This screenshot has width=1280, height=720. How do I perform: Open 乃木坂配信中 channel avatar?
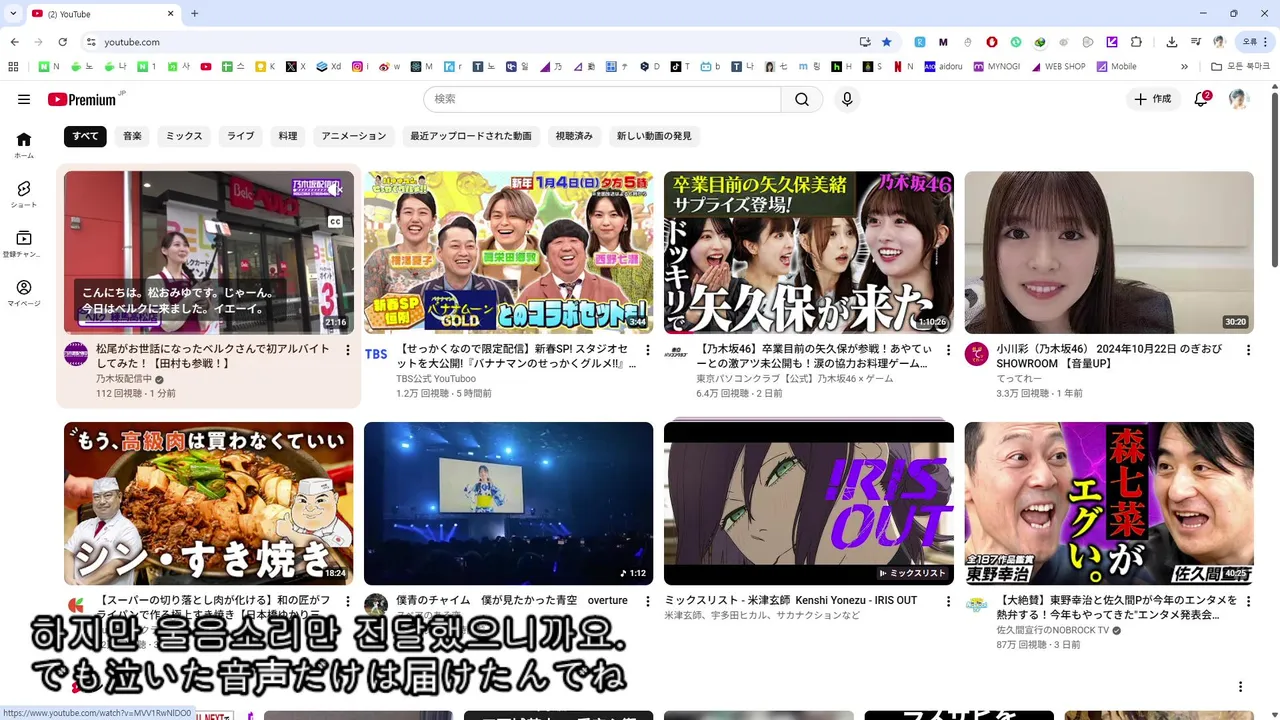click(76, 354)
